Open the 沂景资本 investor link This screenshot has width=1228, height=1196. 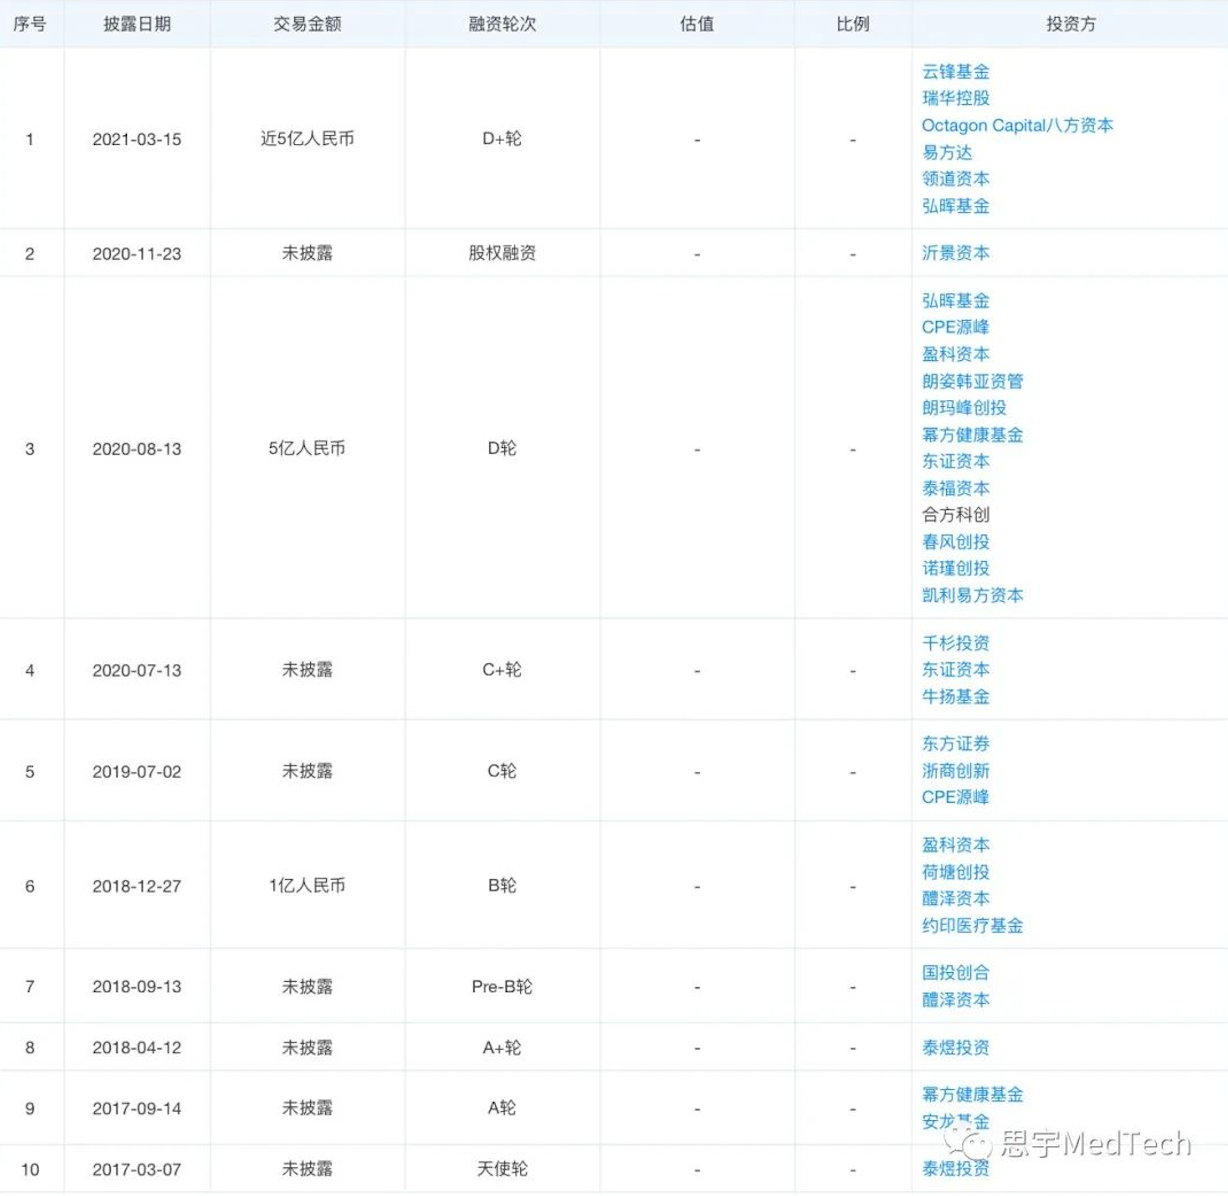tap(955, 253)
